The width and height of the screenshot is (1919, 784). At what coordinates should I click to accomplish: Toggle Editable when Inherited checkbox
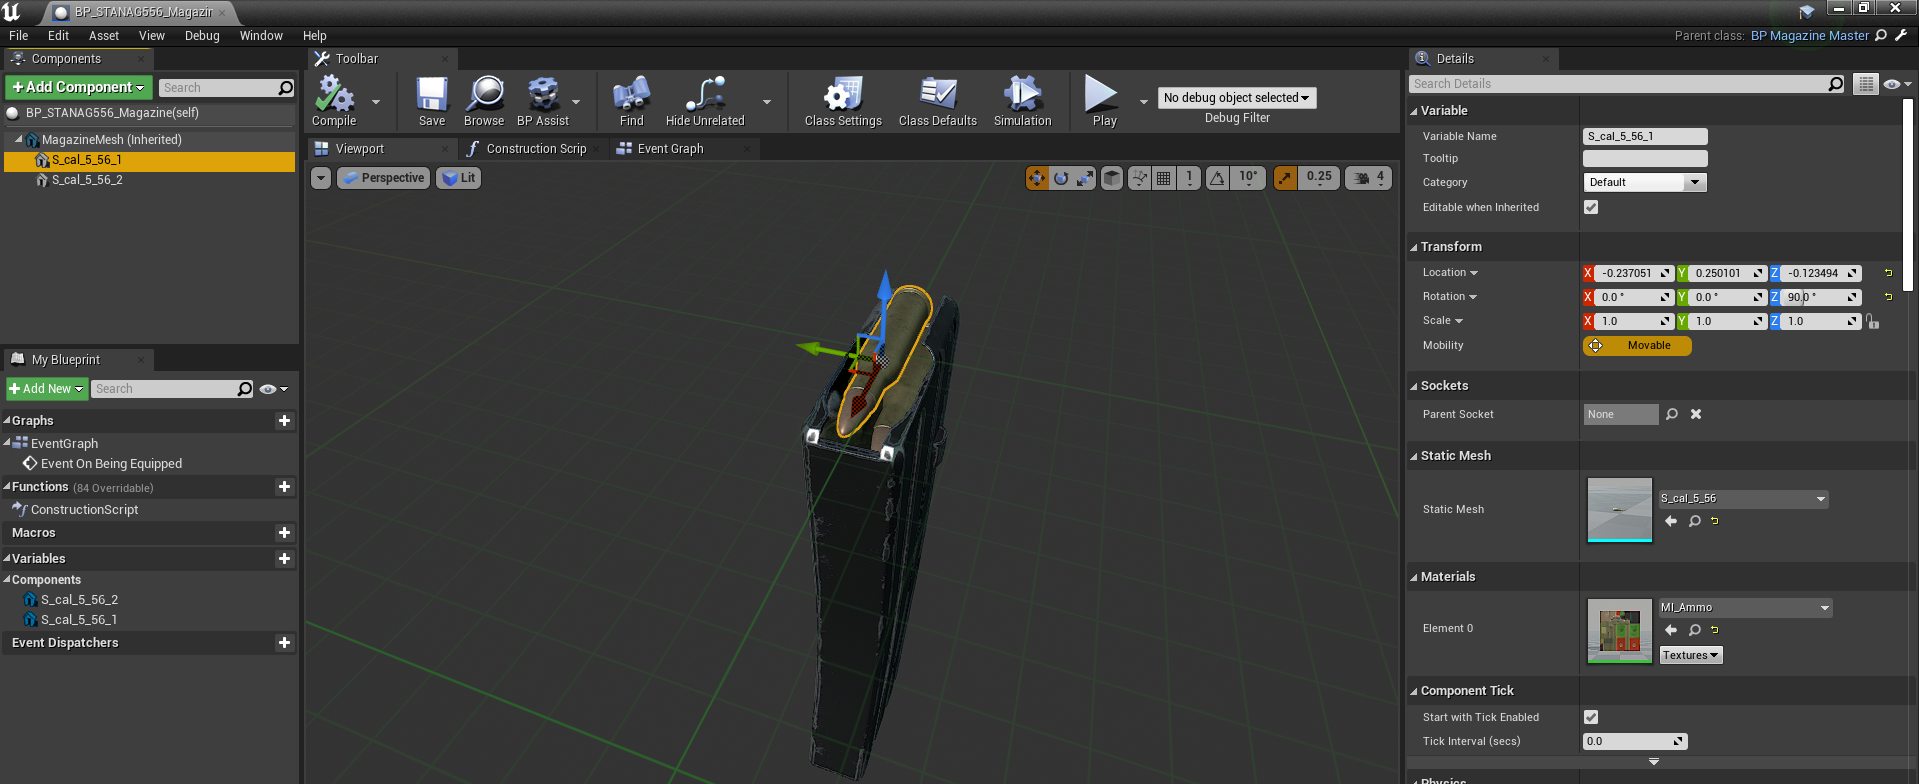tap(1591, 207)
